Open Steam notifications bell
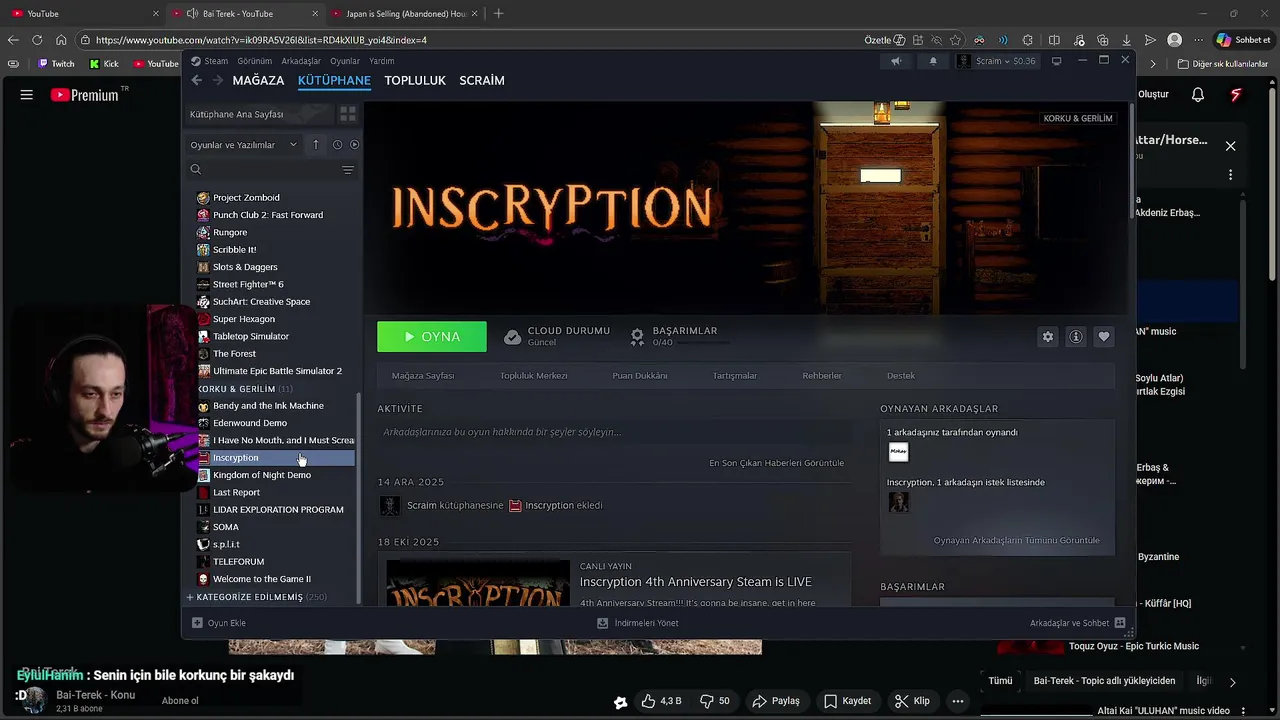 point(933,61)
